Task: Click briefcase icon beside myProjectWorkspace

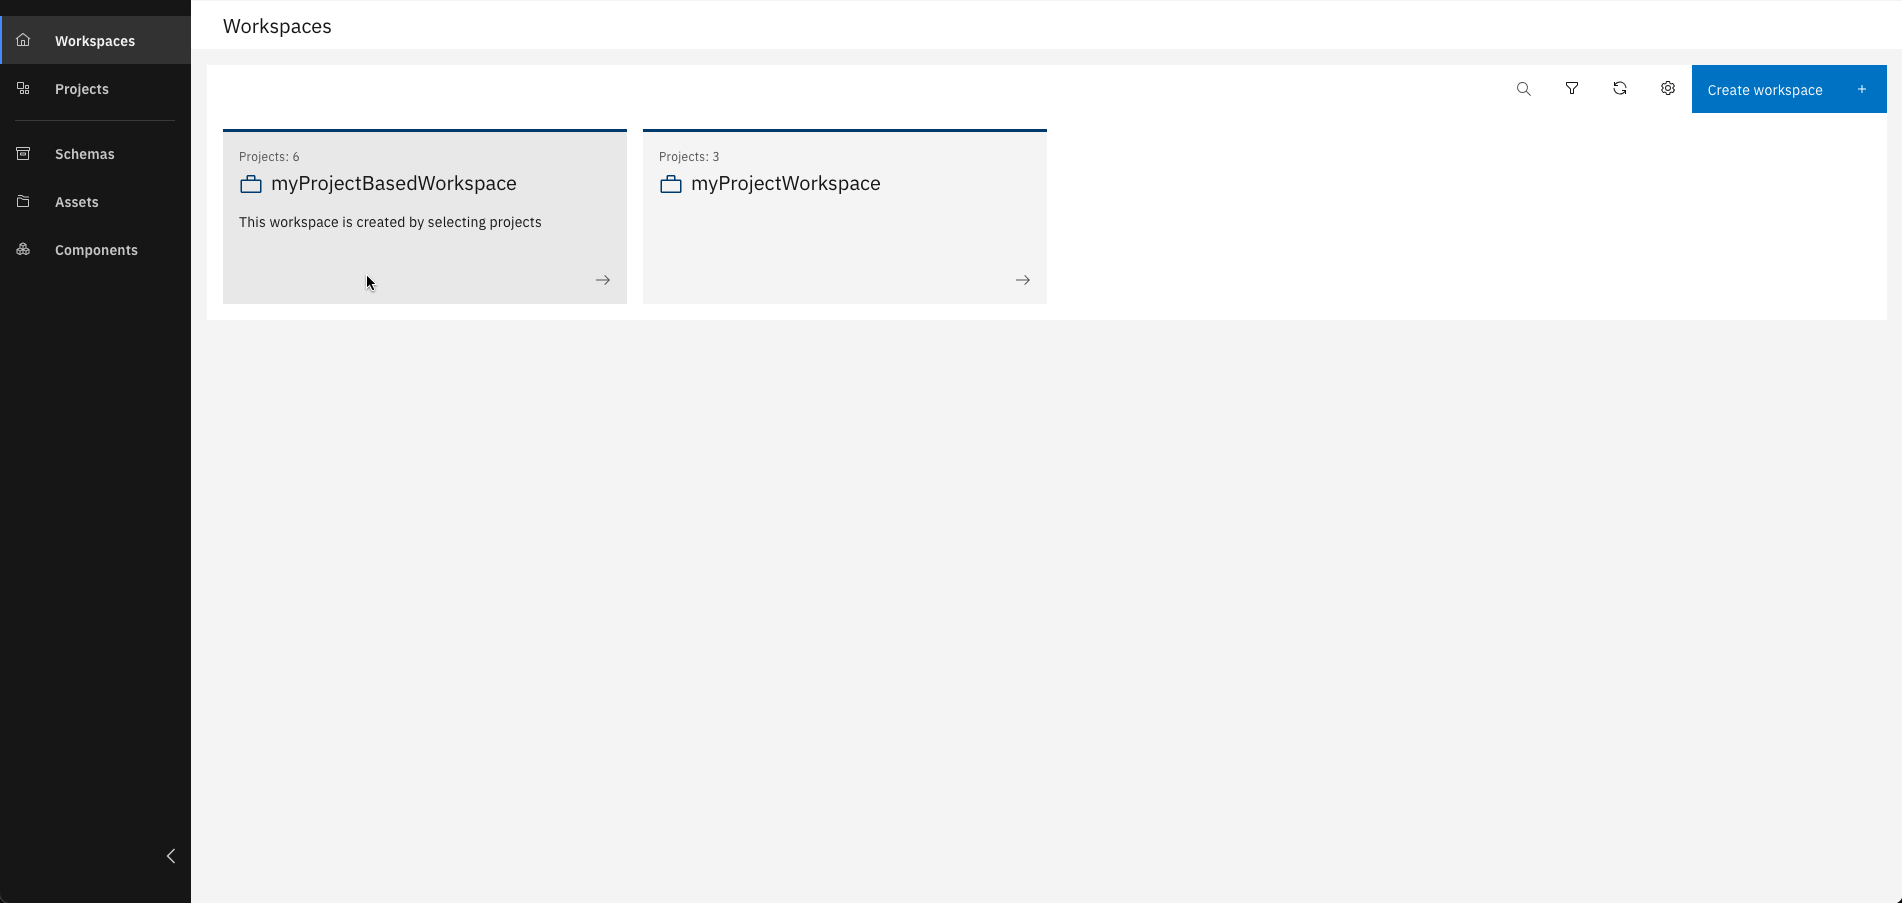Action: click(x=671, y=184)
